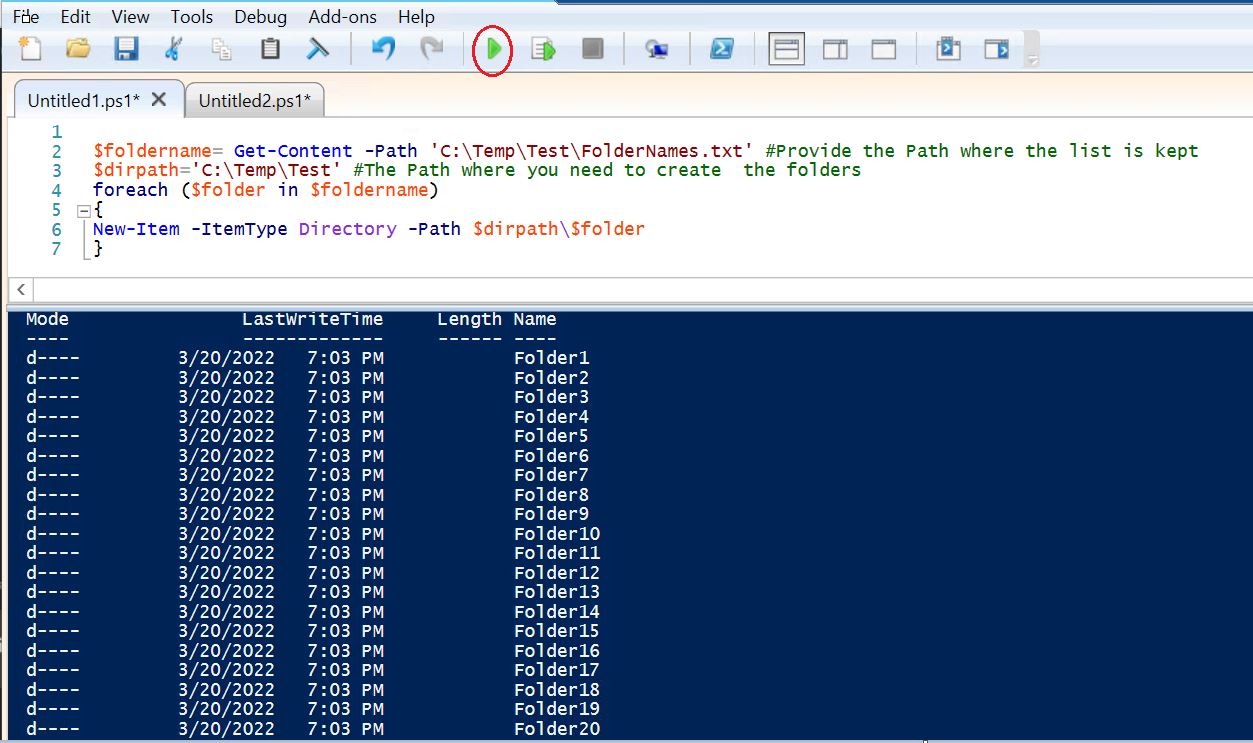Image resolution: width=1253 pixels, height=743 pixels.
Task: Open the Debug menu
Action: tap(260, 16)
